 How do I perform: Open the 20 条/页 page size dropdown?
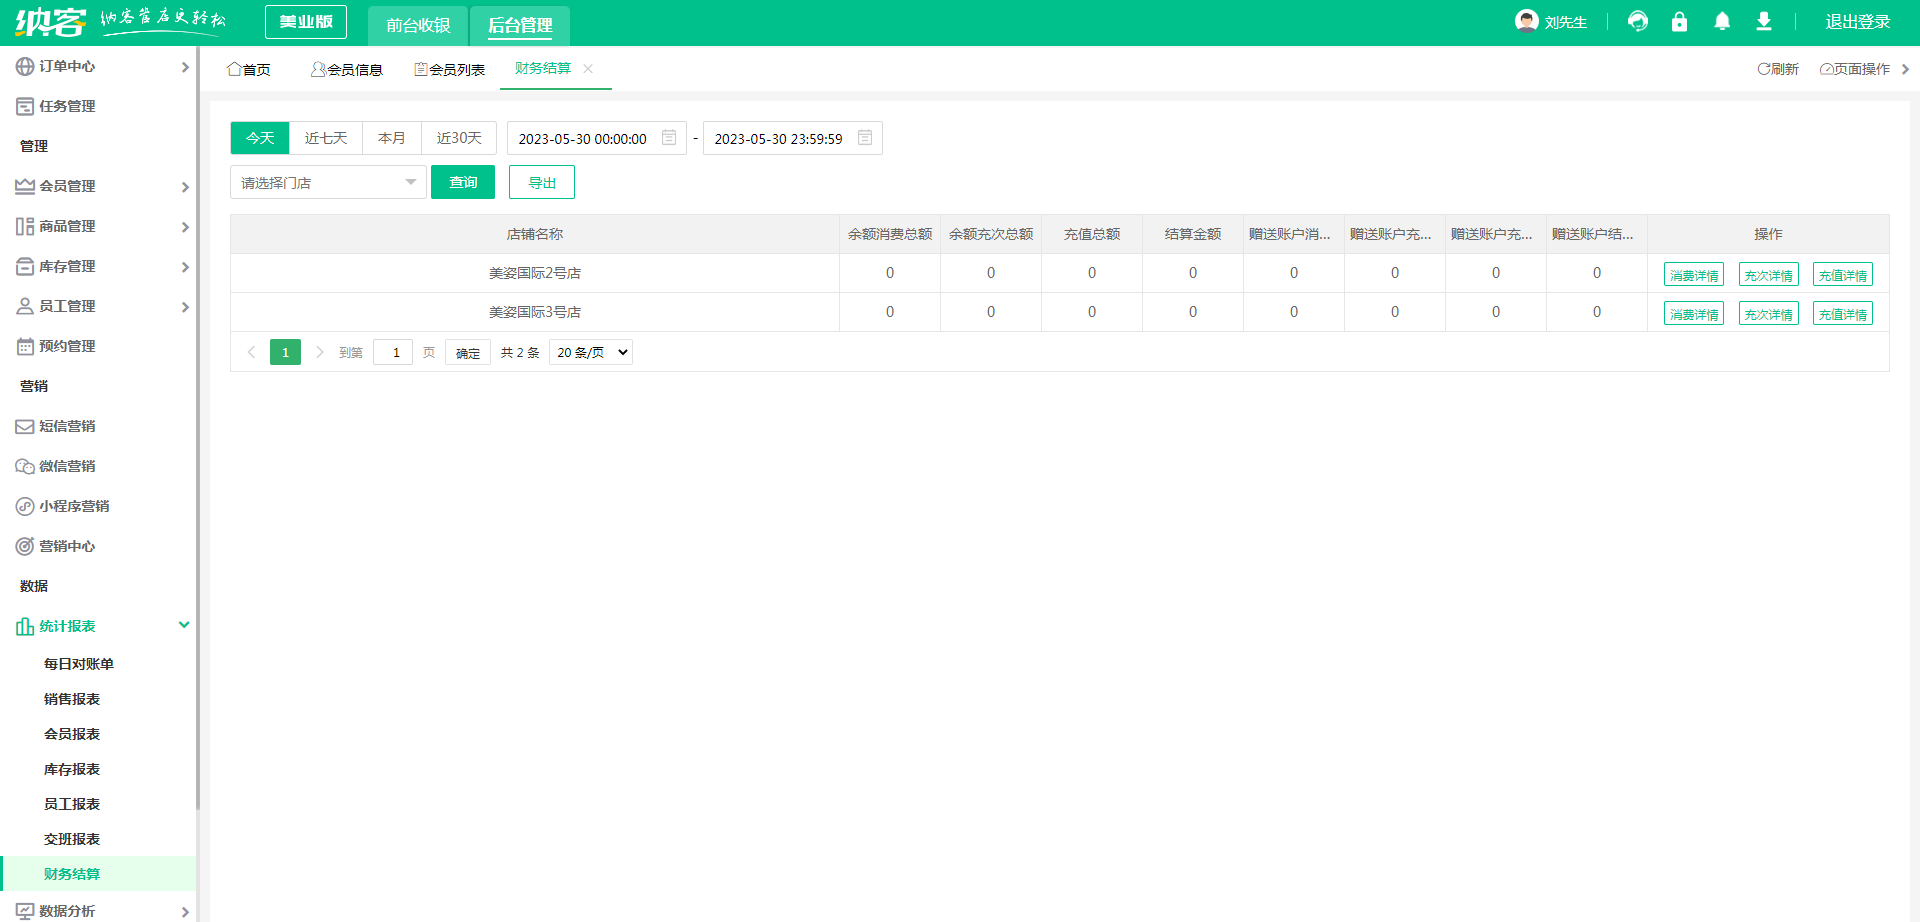pos(591,352)
